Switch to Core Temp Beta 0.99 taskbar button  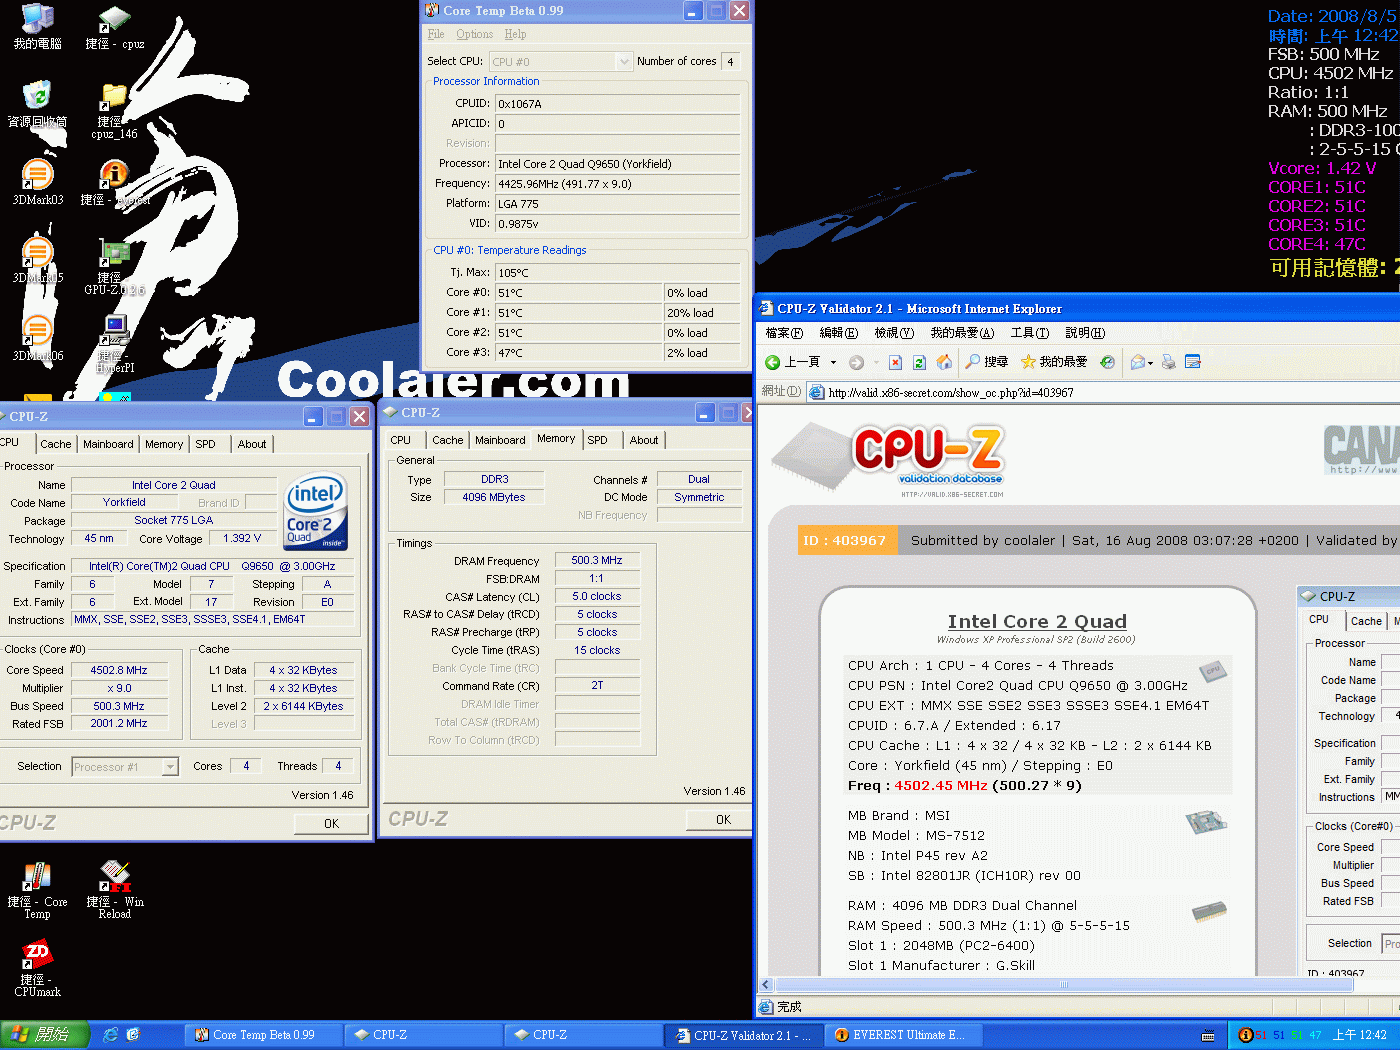[263, 1035]
